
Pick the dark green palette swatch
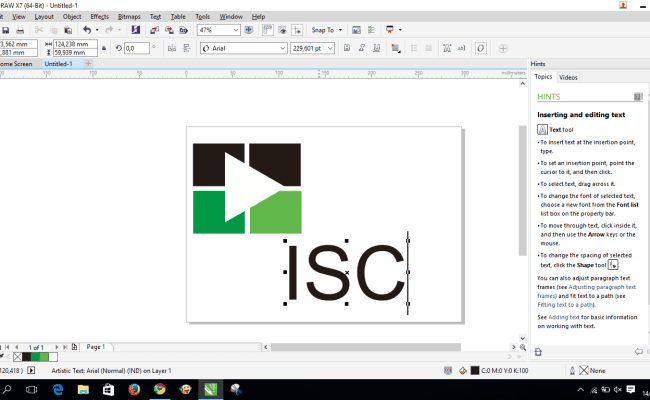35,357
